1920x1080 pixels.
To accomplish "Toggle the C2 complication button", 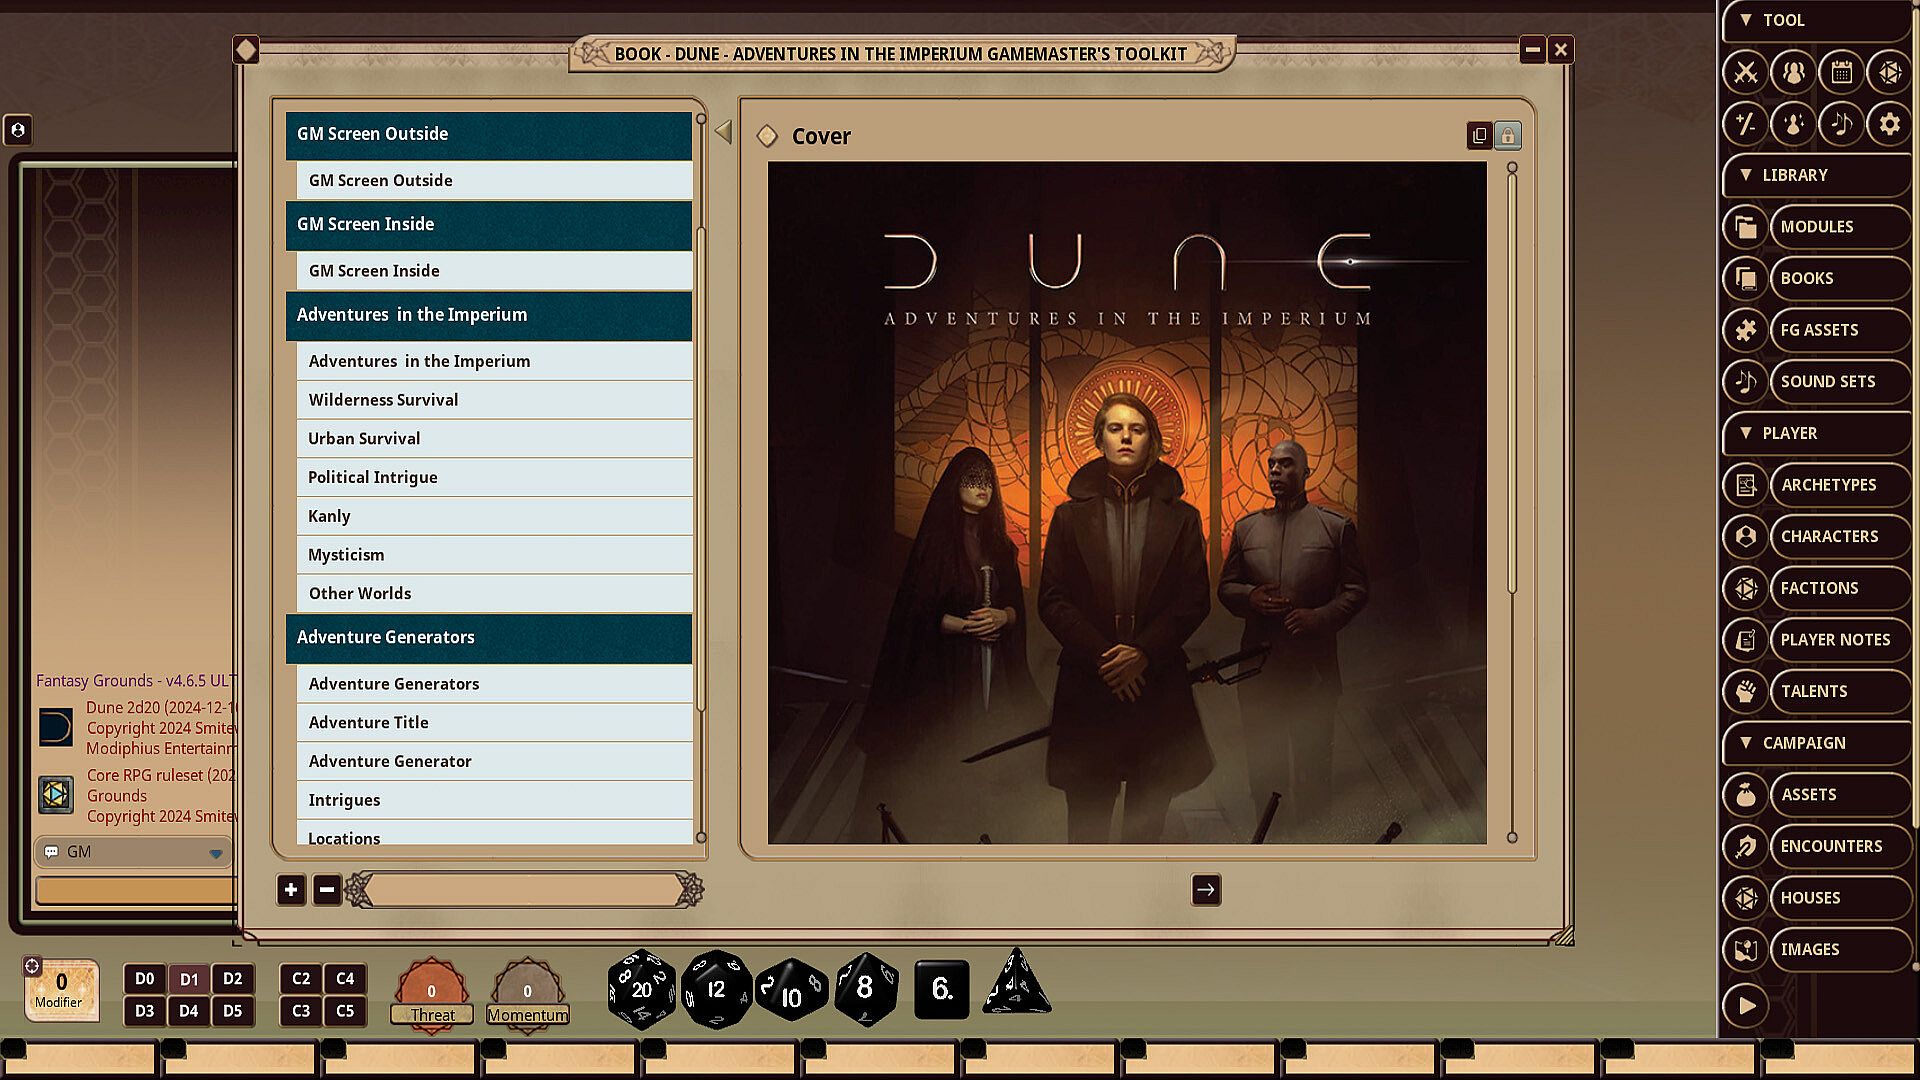I will 300,979.
